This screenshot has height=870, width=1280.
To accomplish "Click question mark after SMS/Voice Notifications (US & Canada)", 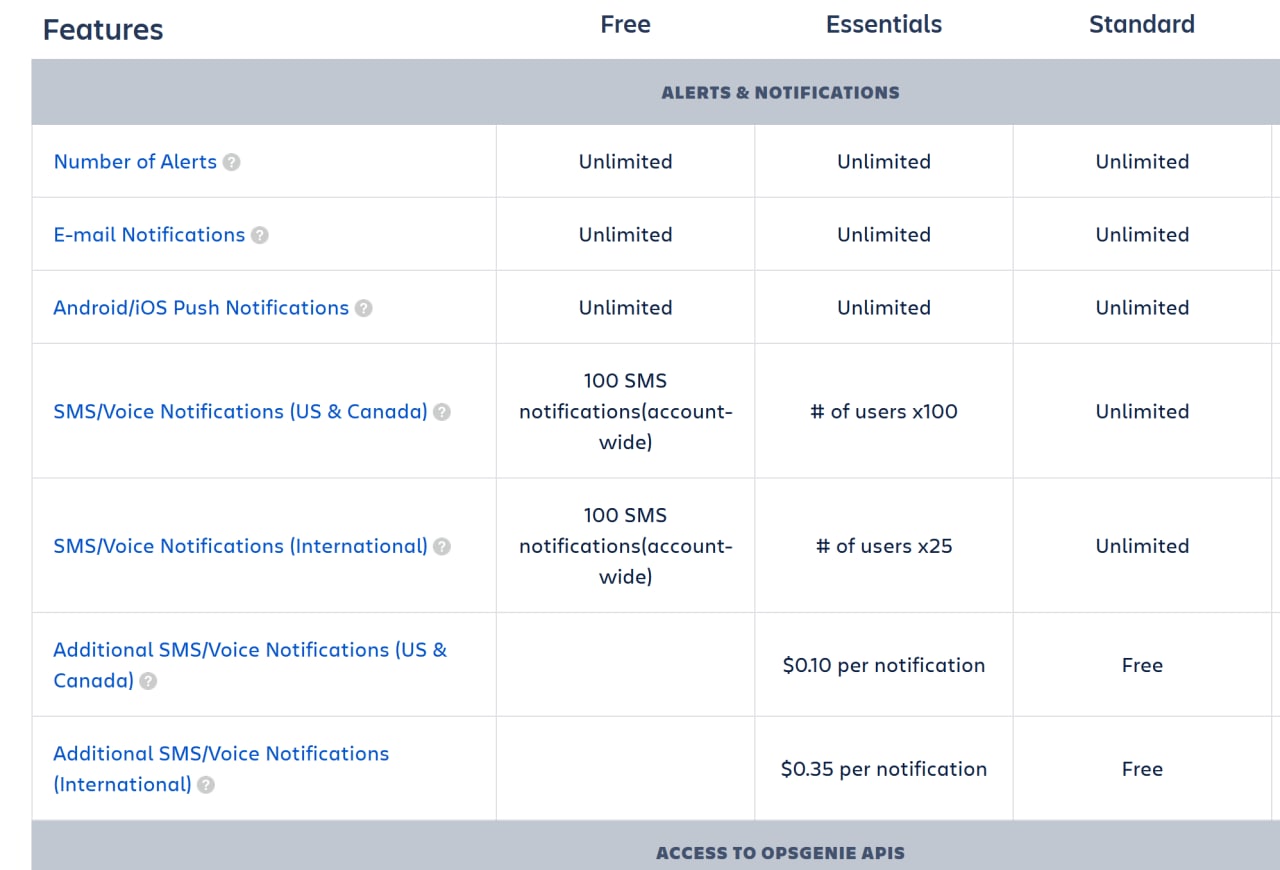I will click(x=441, y=412).
